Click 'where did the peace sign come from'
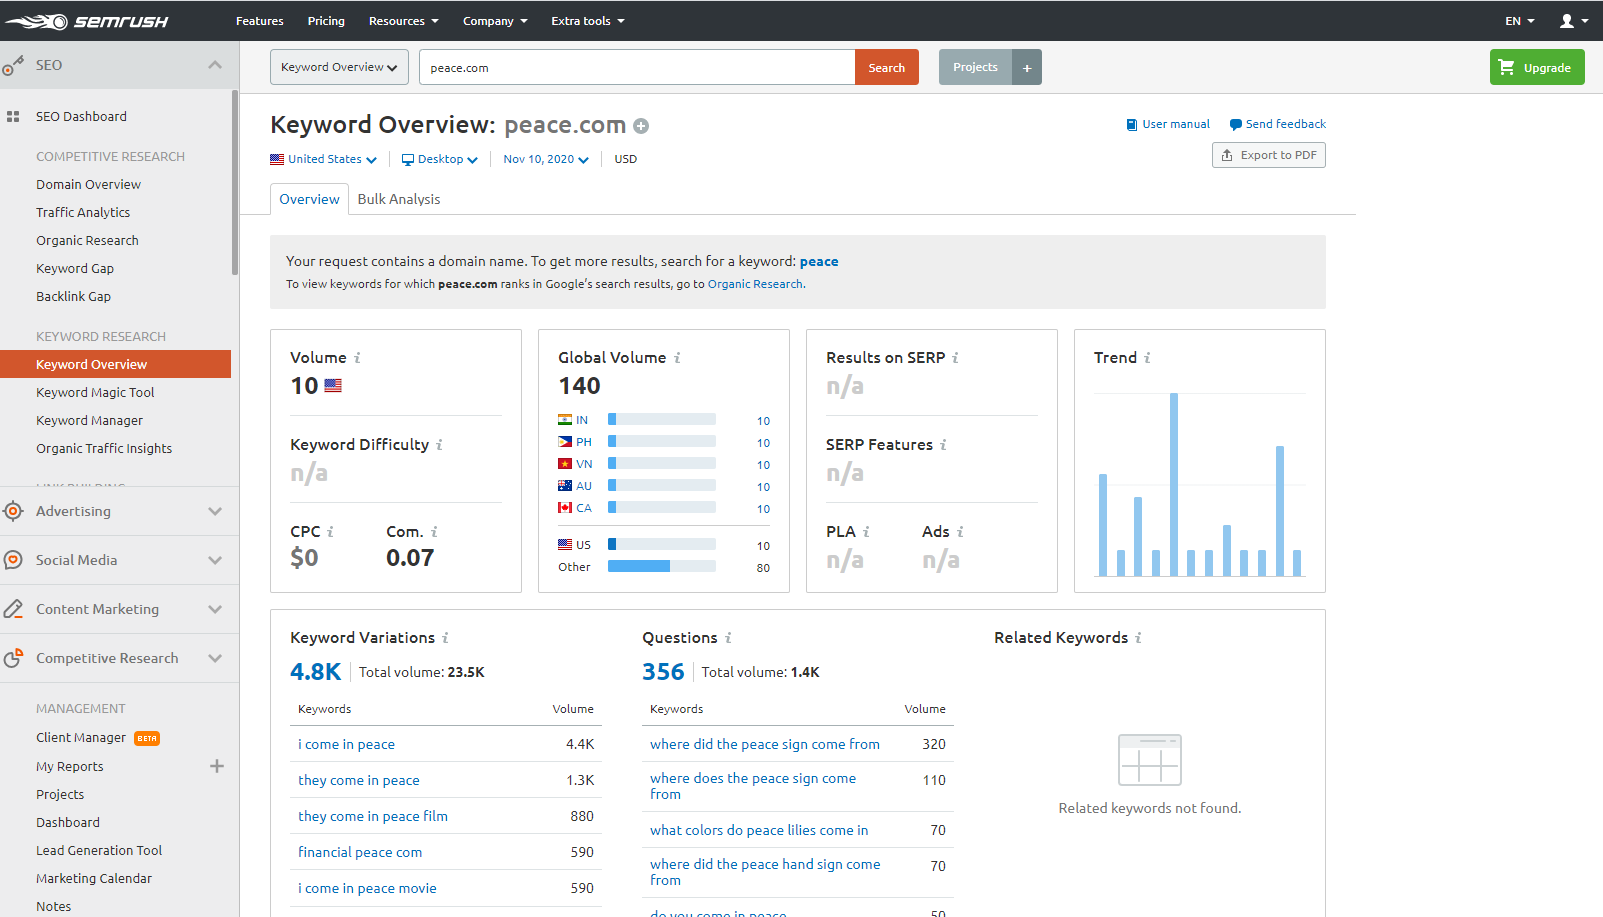 click(x=765, y=744)
